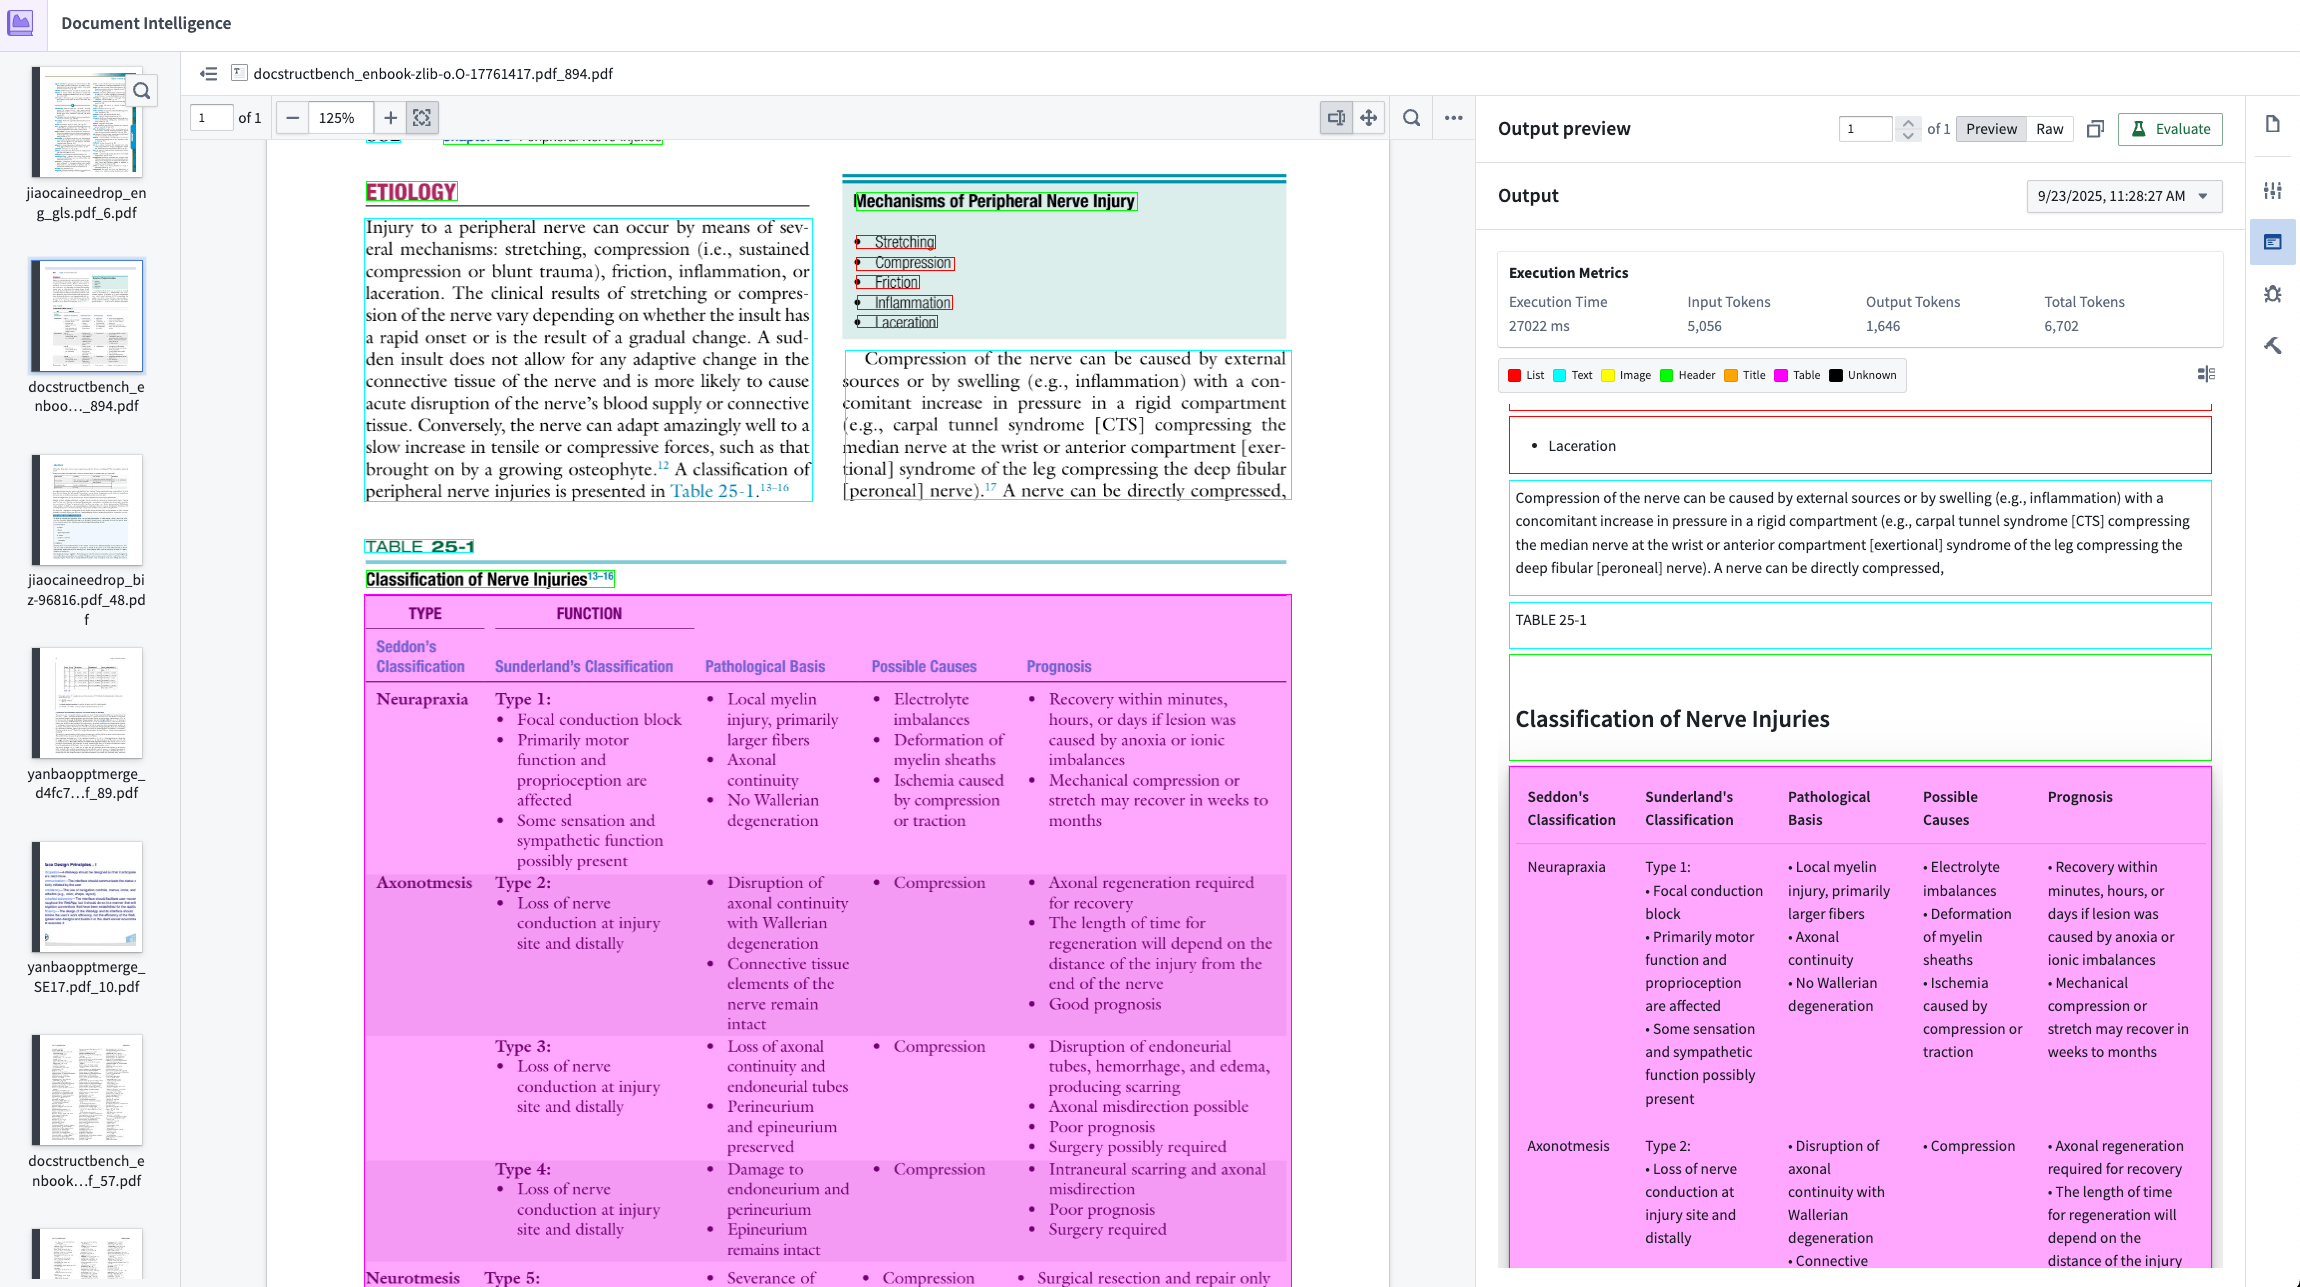Open the debug panel in the right sidebar

coord(2273,294)
